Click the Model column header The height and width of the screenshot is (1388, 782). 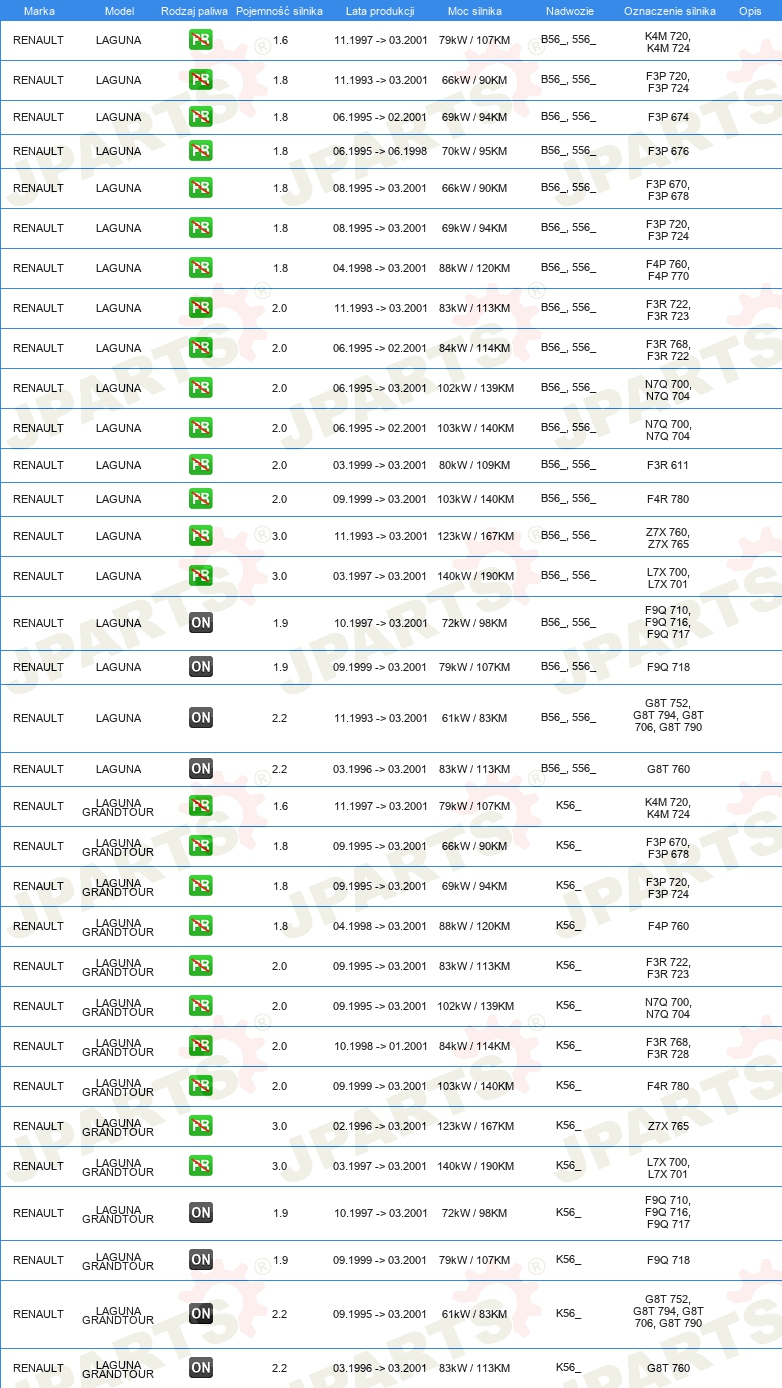pos(119,11)
